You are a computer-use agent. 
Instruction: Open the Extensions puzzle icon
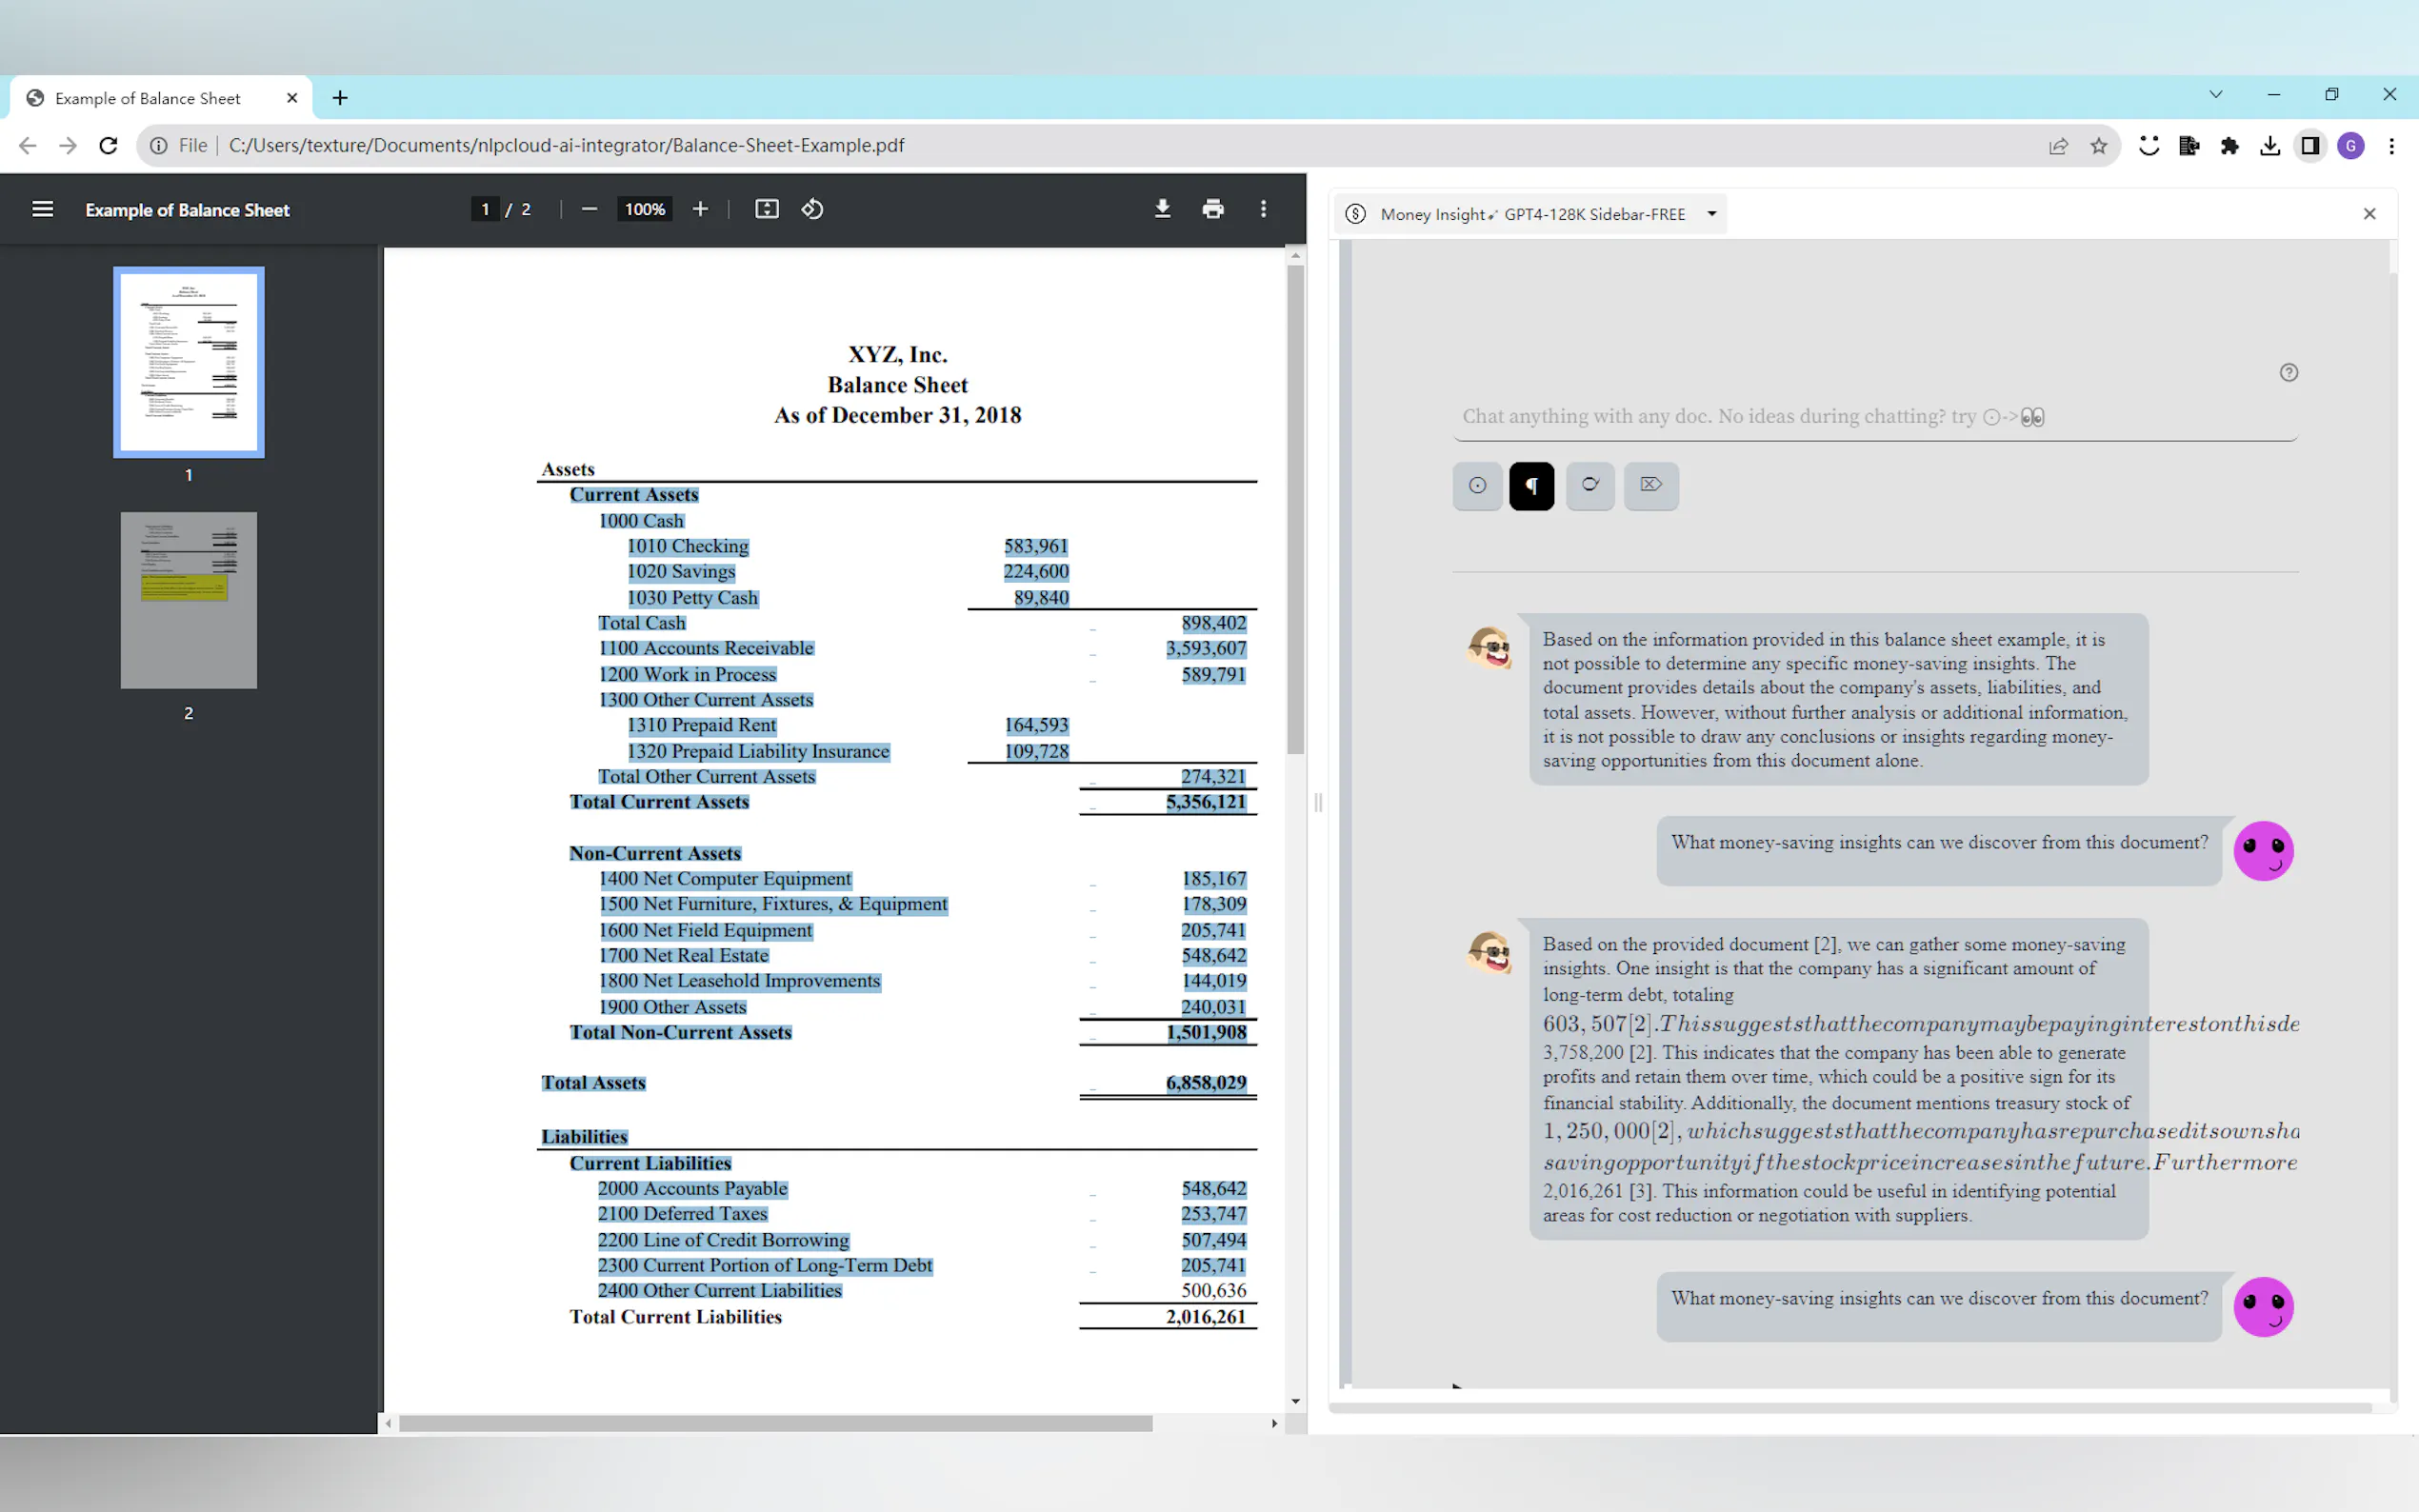pos(2230,146)
